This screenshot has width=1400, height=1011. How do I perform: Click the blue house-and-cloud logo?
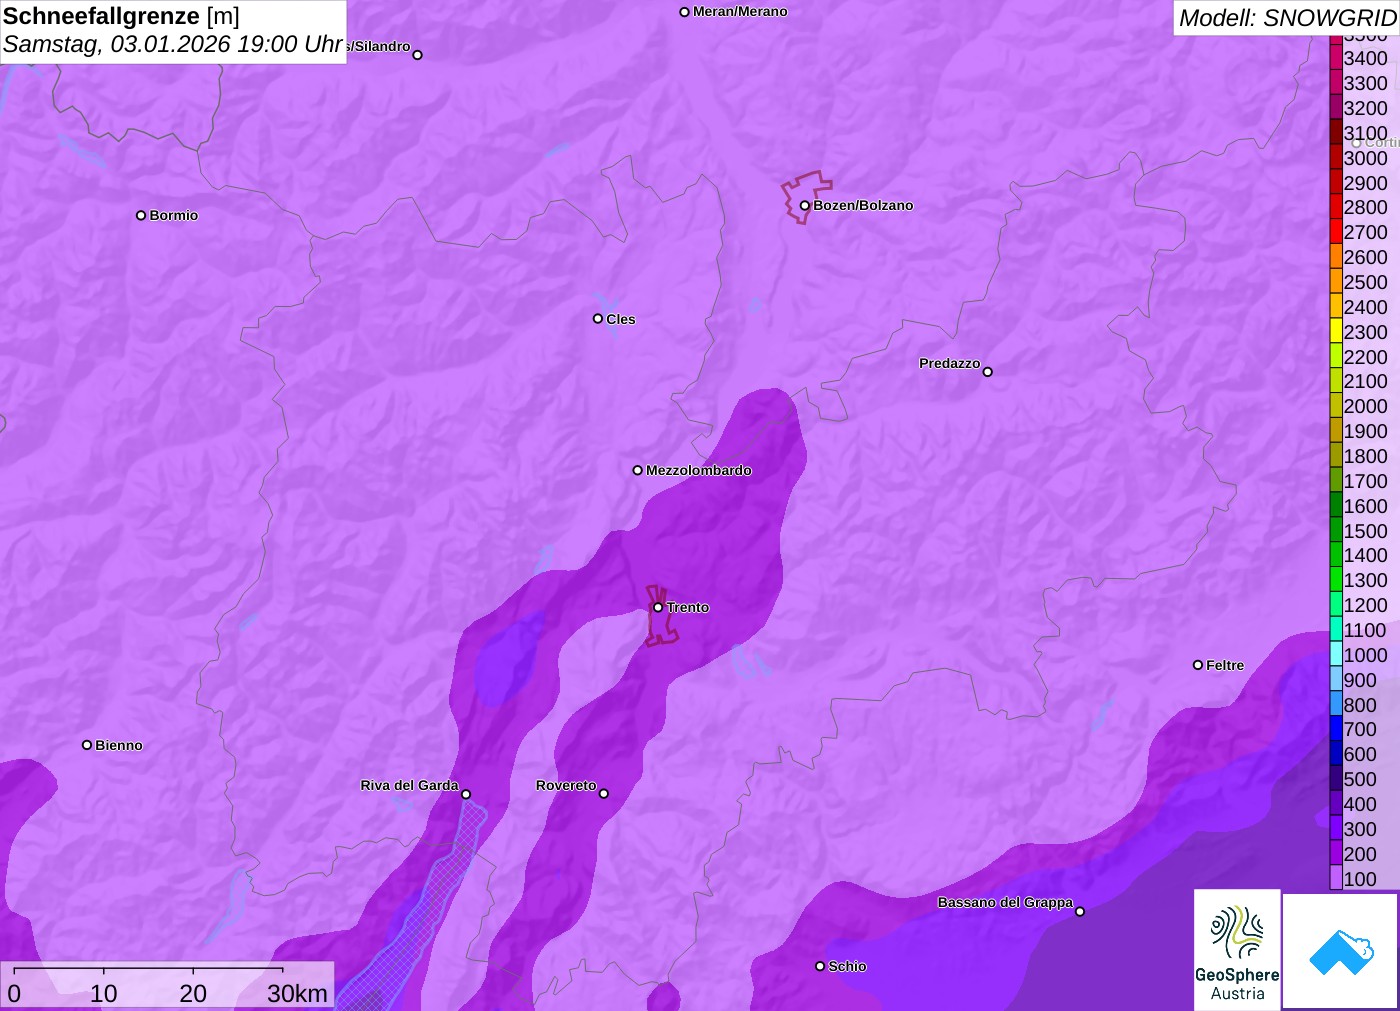(1340, 951)
